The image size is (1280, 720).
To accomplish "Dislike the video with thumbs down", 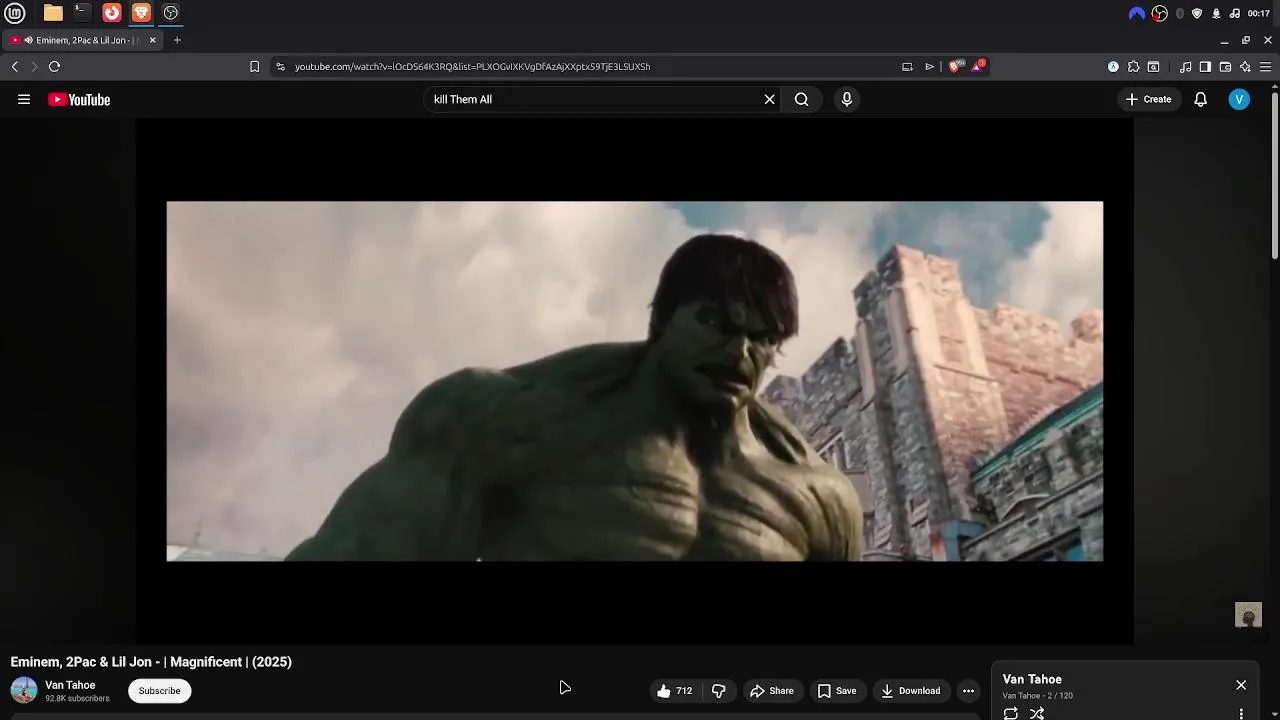I will pyautogui.click(x=718, y=691).
